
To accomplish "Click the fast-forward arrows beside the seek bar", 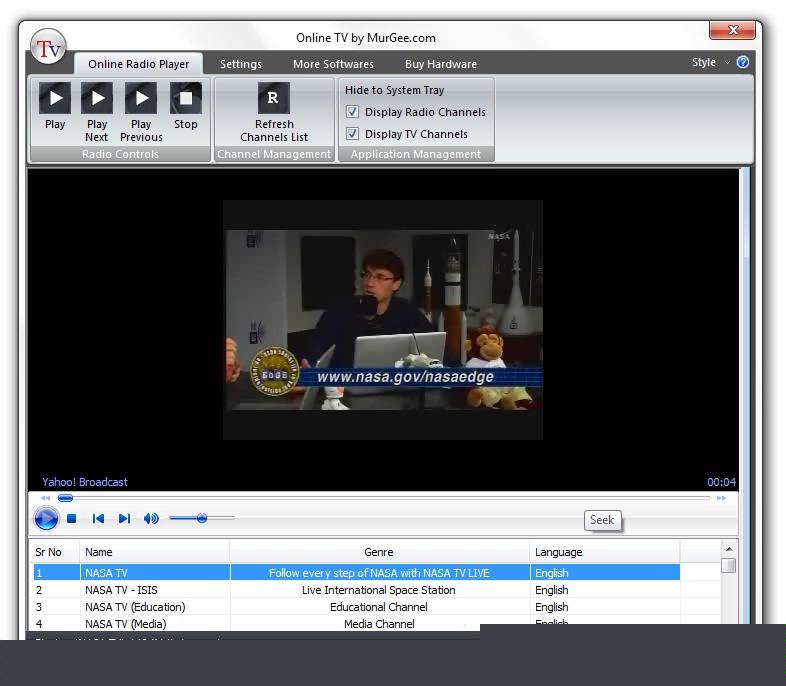I will (721, 498).
